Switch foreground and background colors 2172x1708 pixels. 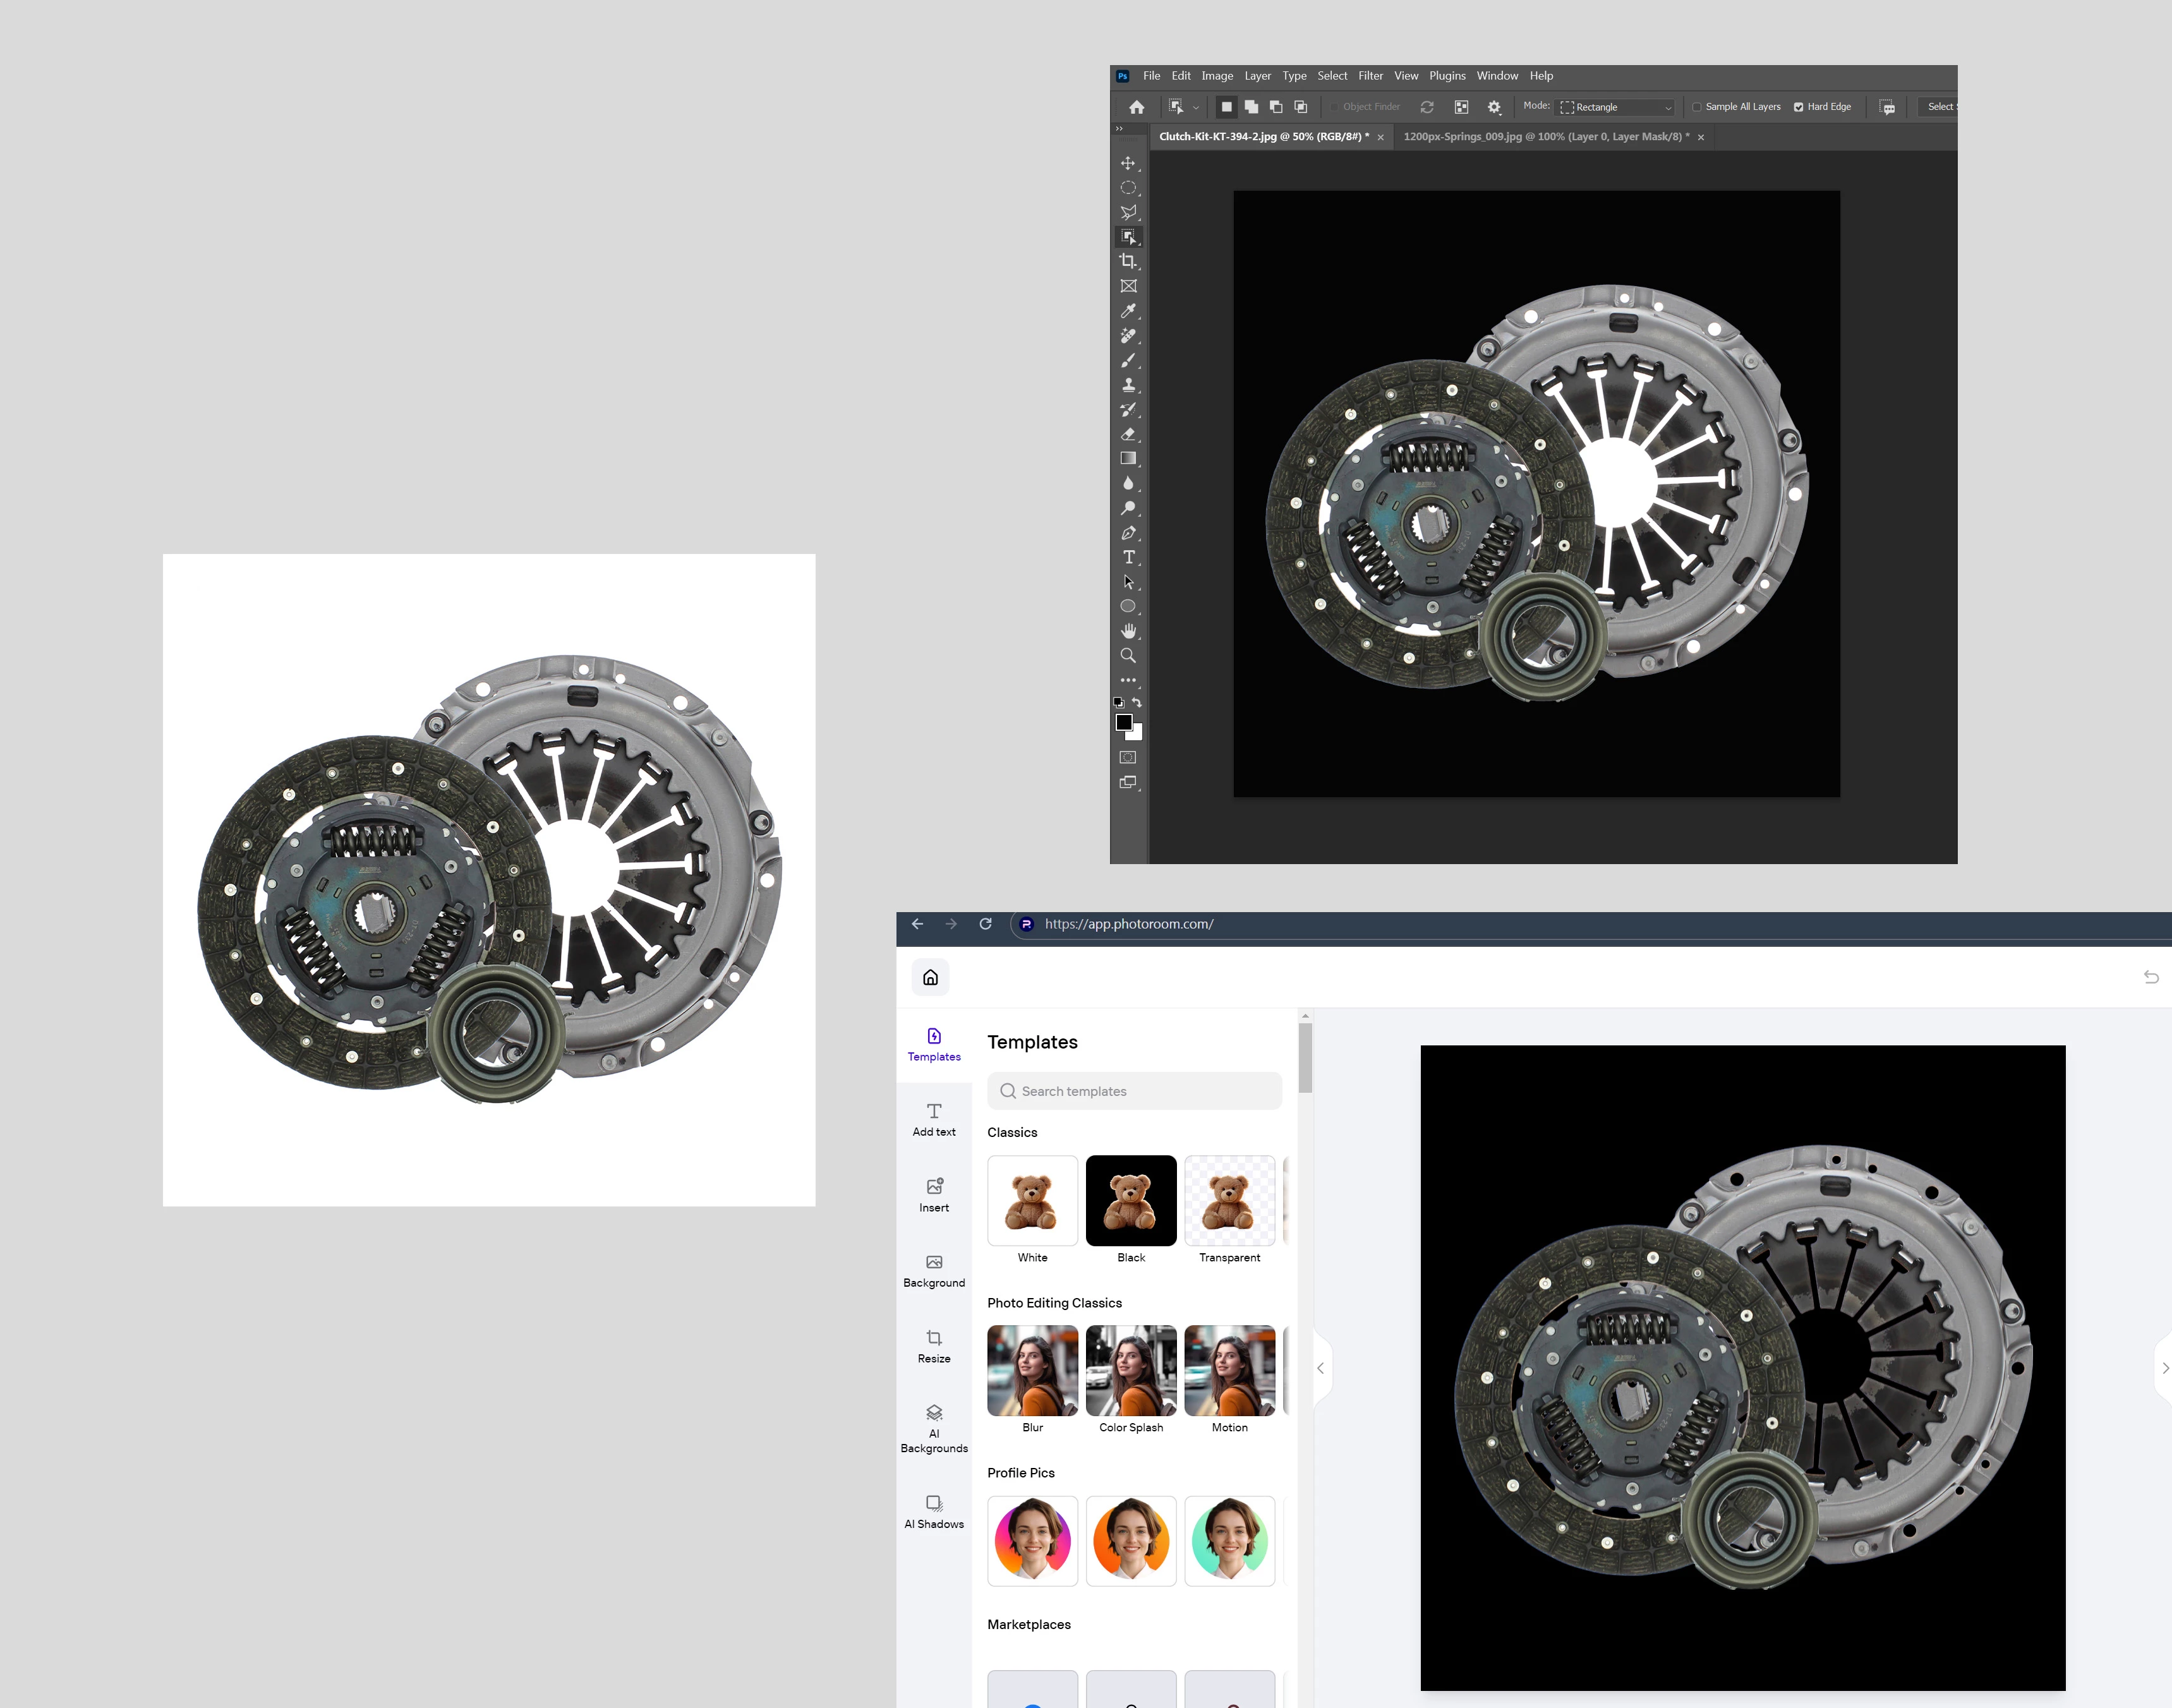1137,702
